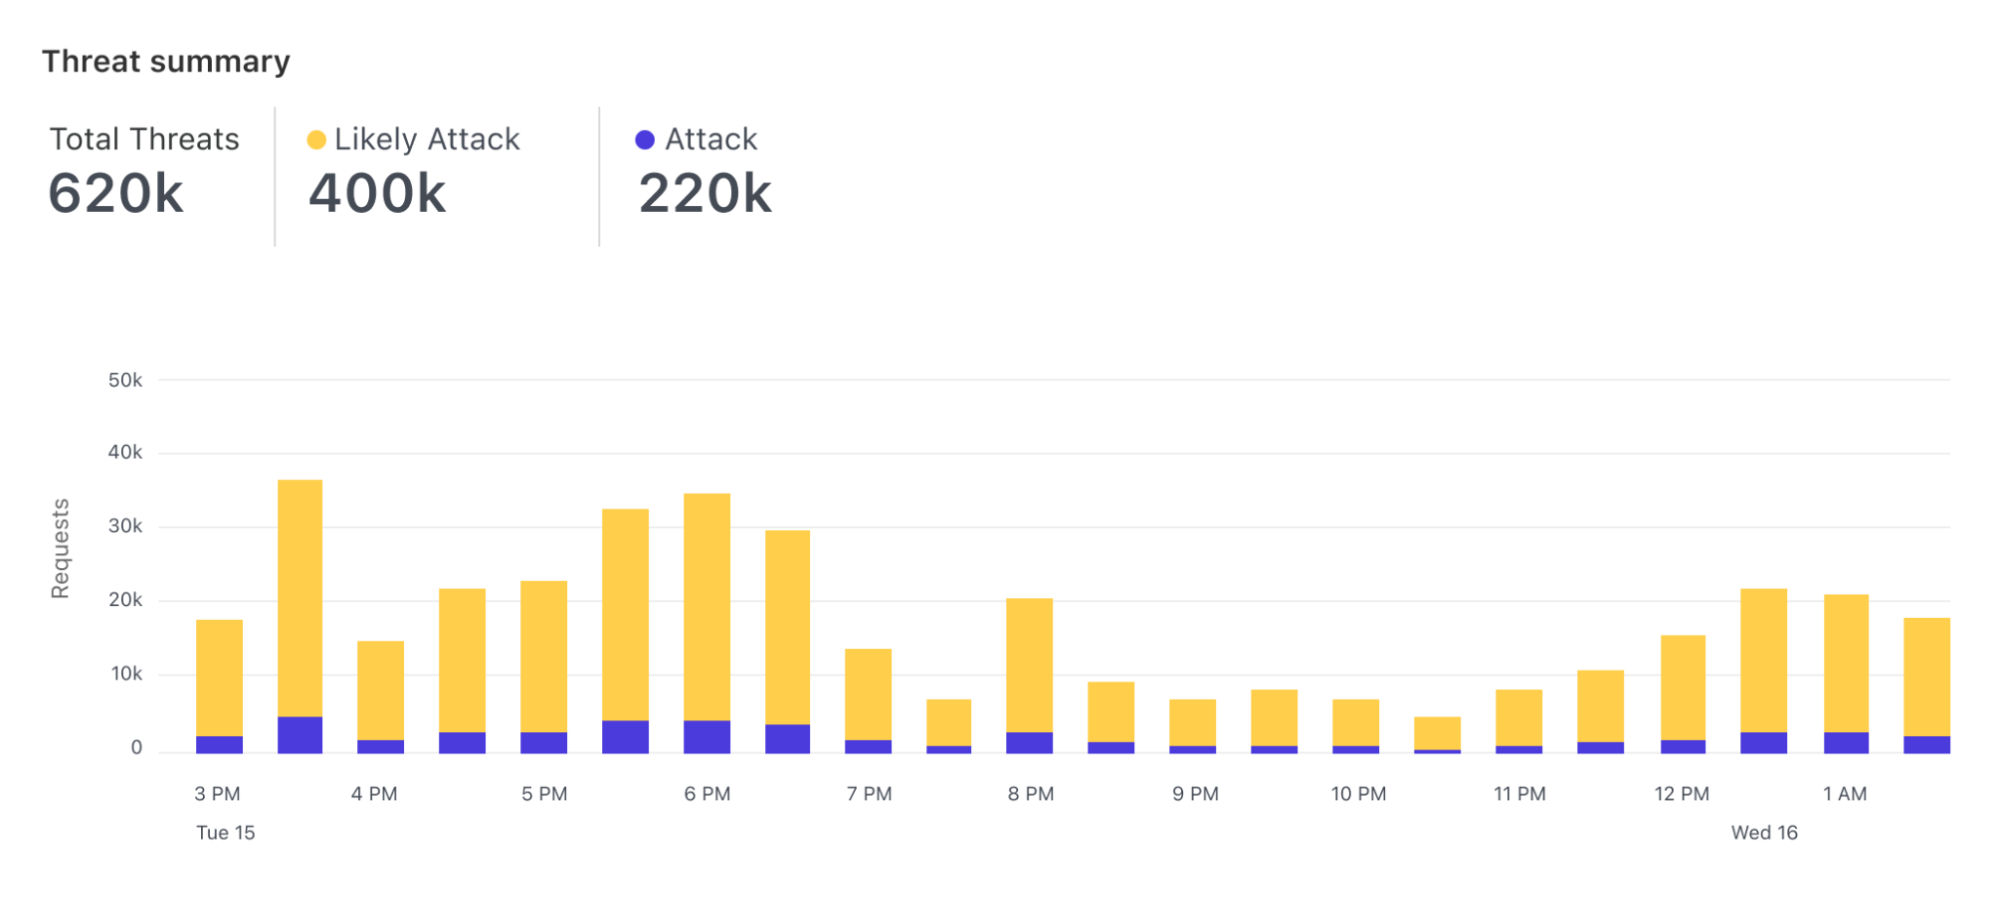Screen dimensions: 1999x905
Task: Click the Attack 220k value
Action: point(705,193)
